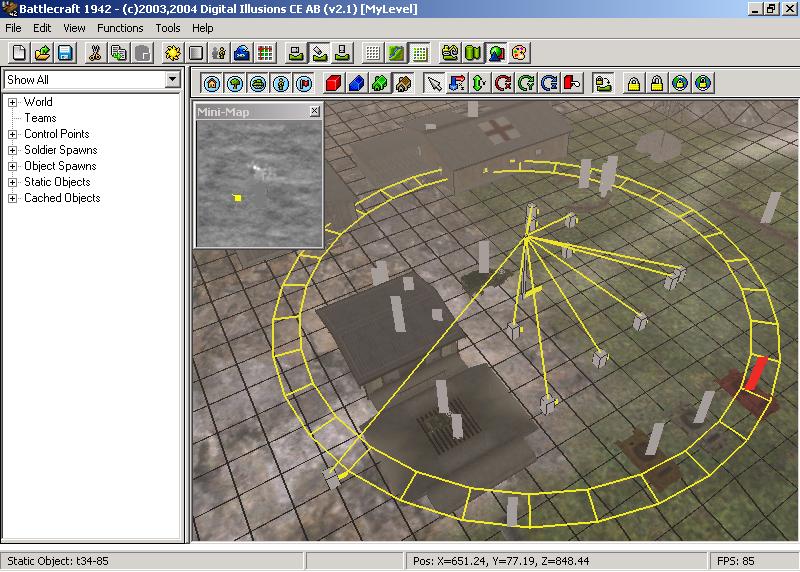Image resolution: width=800 pixels, height=572 pixels.
Task: Click the grey gradient square icon
Action: tap(196, 53)
